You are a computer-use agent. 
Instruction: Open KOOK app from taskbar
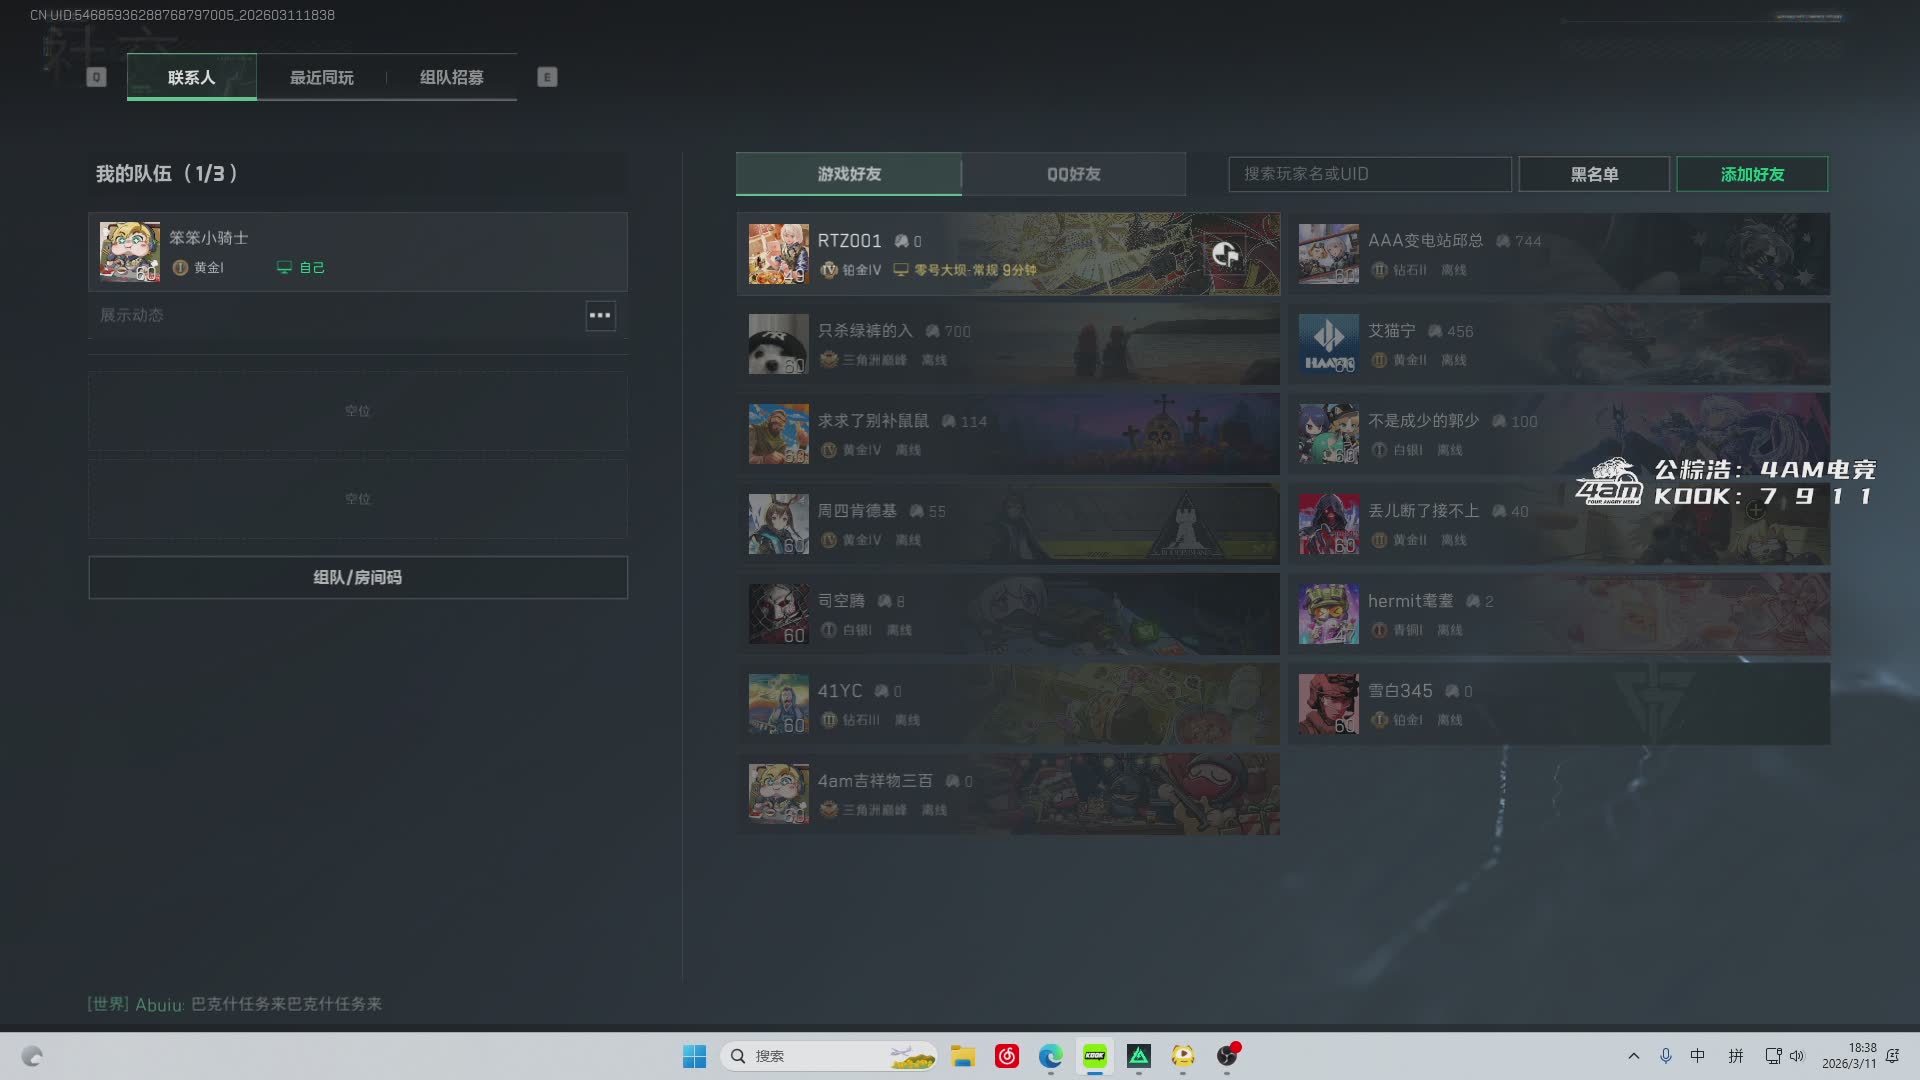pyautogui.click(x=1095, y=1056)
